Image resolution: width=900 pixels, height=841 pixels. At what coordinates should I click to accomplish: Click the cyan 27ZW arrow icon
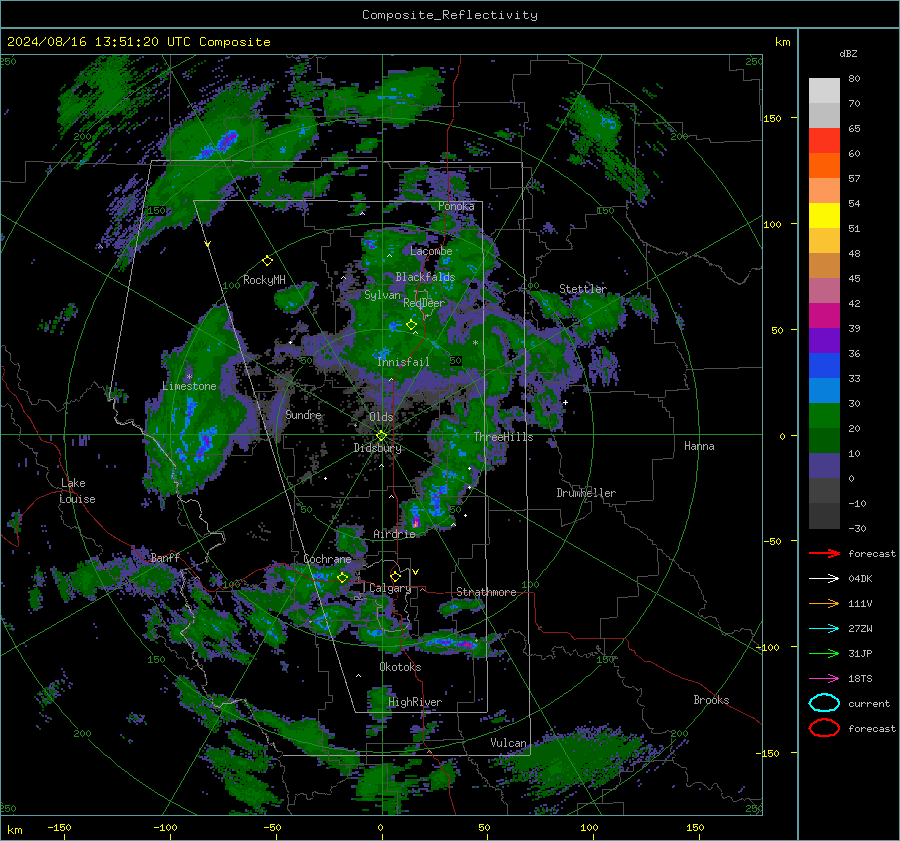tap(824, 629)
